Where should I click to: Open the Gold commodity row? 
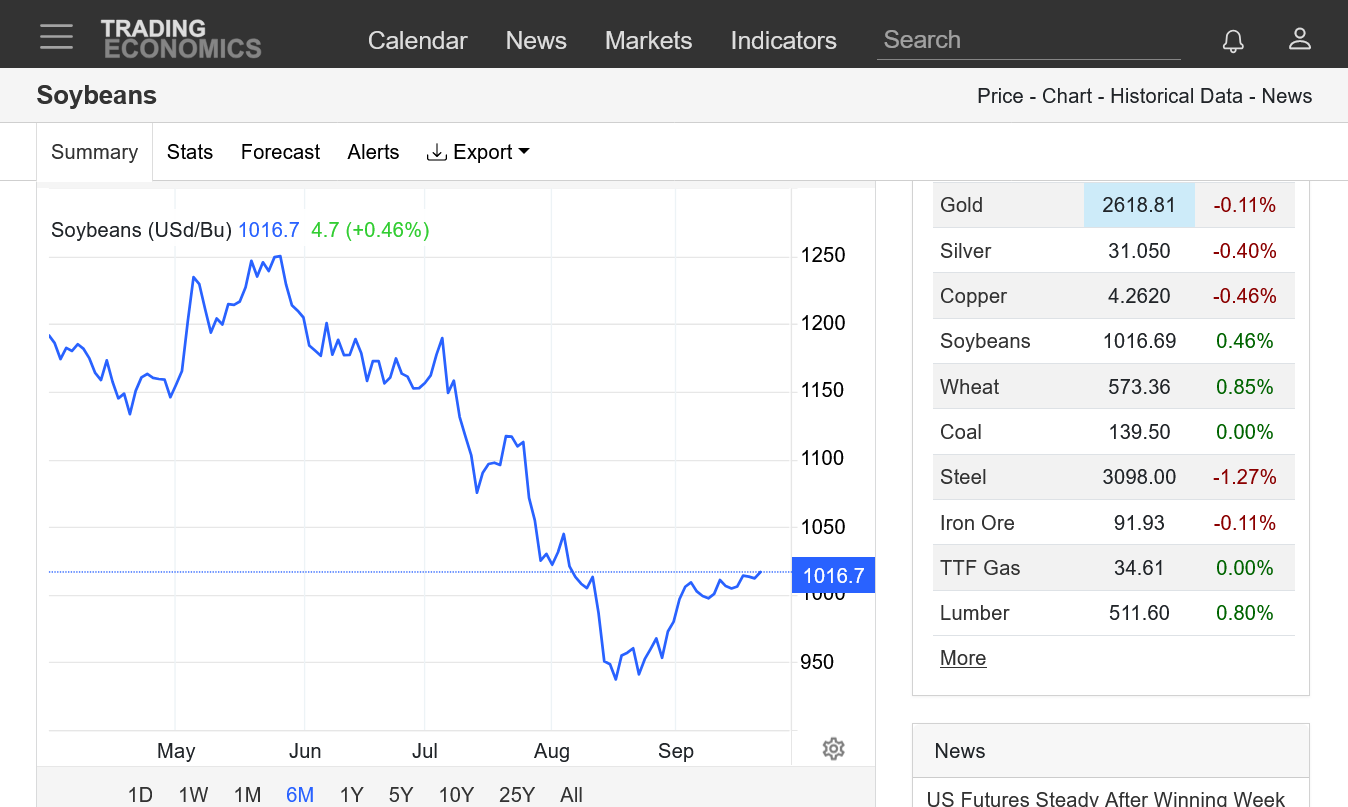tap(962, 205)
